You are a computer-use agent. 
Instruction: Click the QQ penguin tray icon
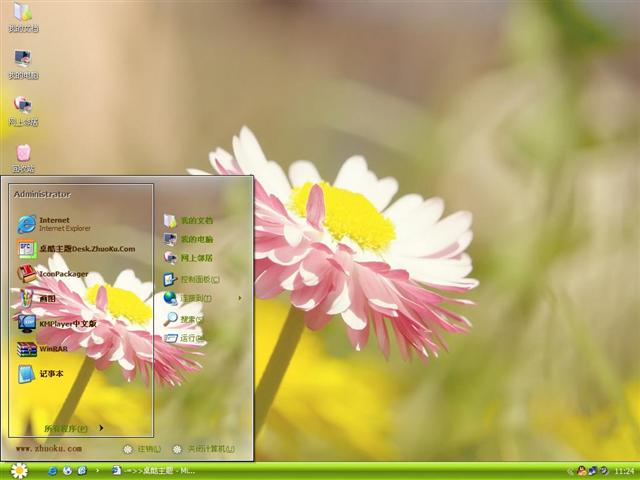pos(582,471)
